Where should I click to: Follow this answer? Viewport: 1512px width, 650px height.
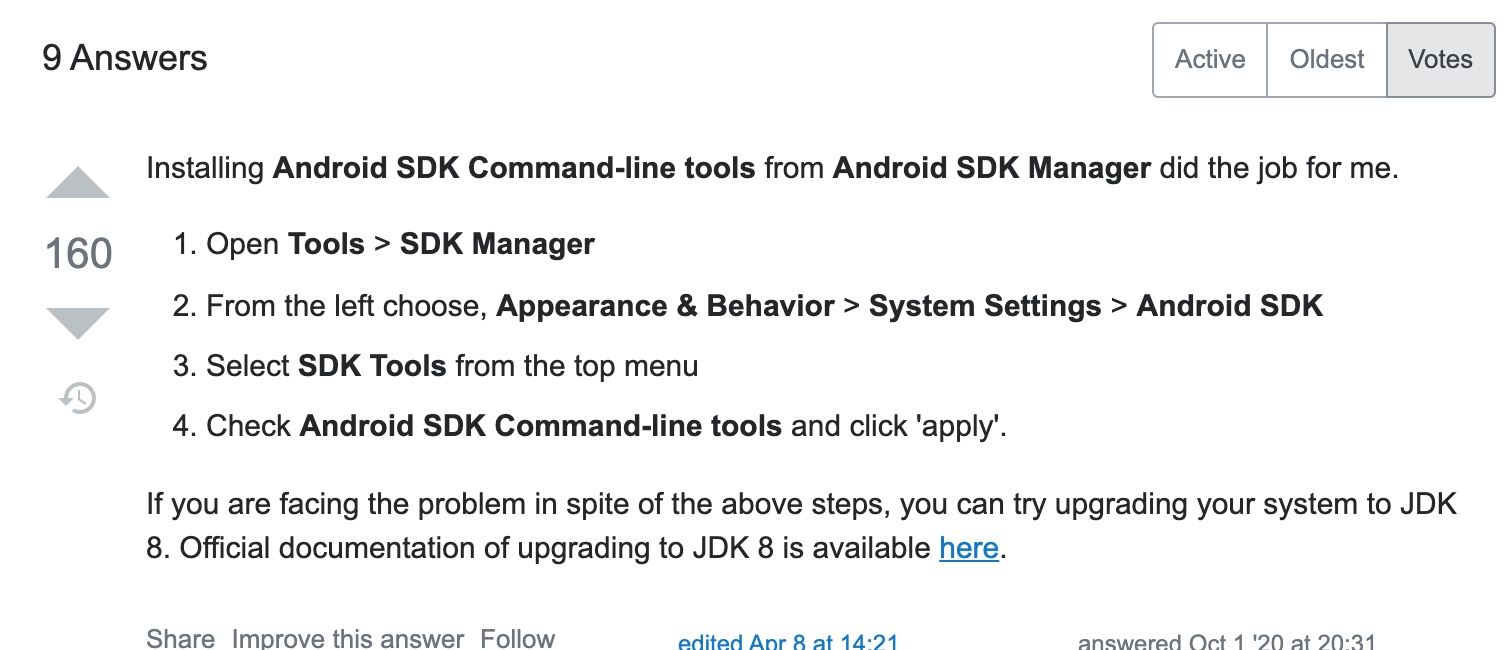(517, 638)
